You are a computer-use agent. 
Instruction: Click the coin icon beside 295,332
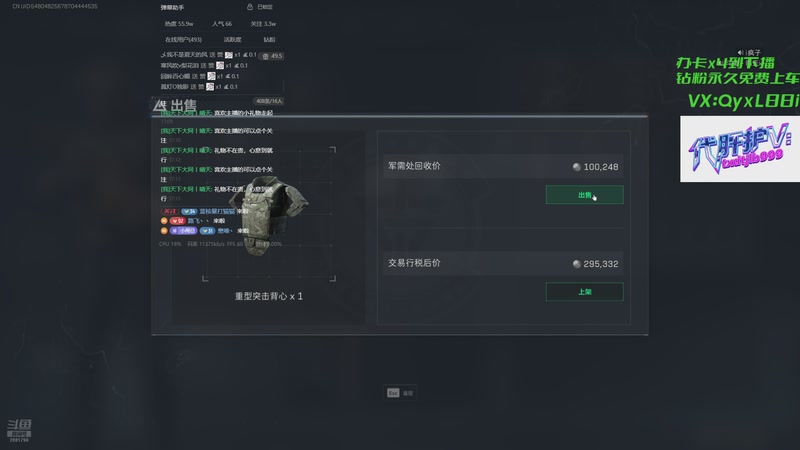pos(577,264)
